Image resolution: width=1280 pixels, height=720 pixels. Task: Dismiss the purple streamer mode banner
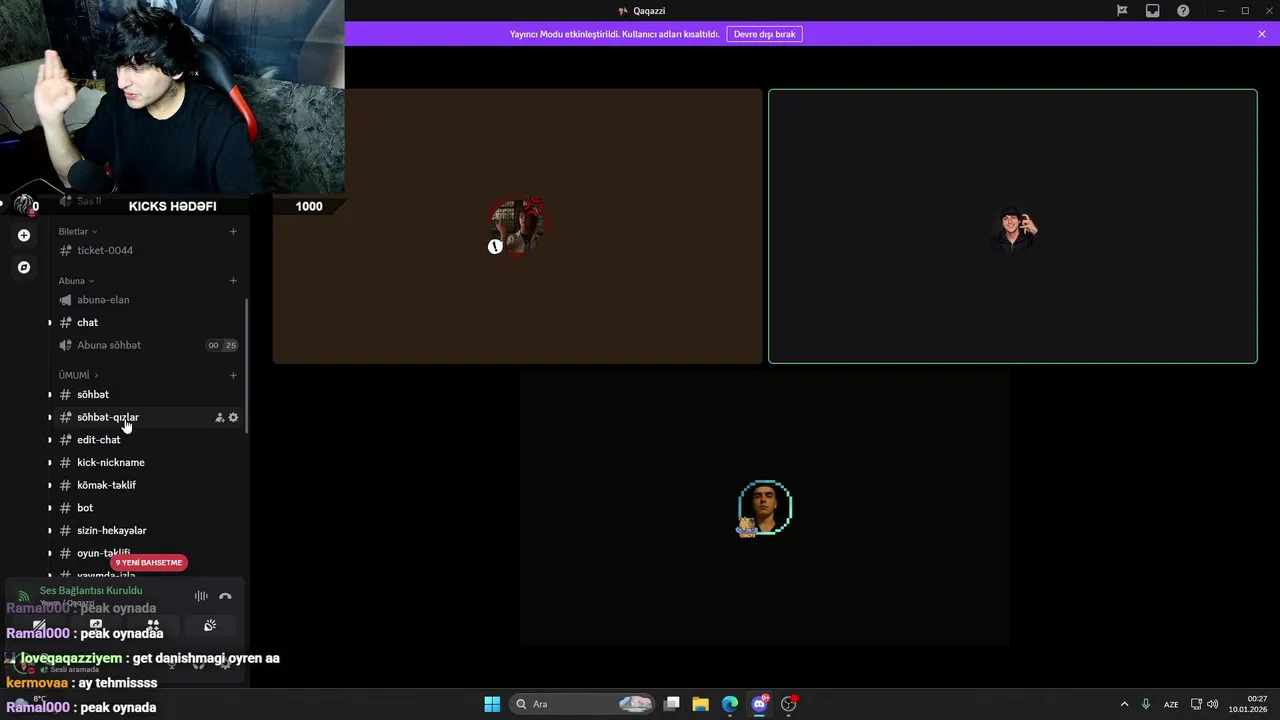click(1262, 34)
